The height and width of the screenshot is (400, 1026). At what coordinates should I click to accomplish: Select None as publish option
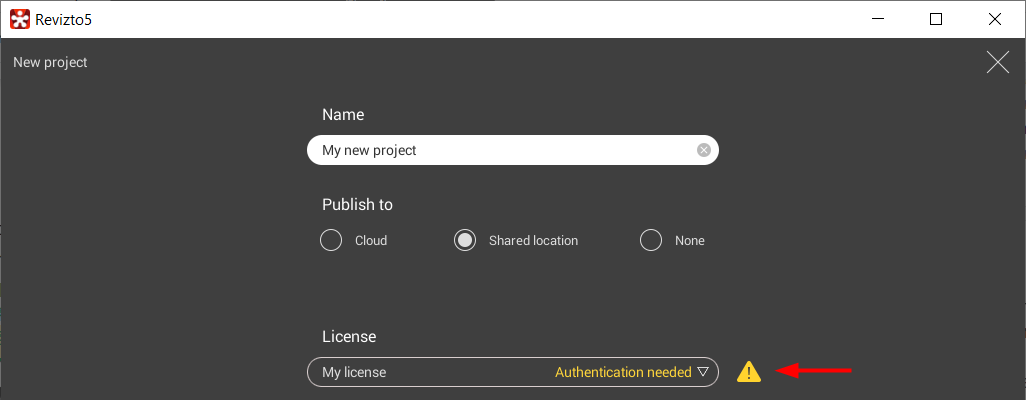651,240
